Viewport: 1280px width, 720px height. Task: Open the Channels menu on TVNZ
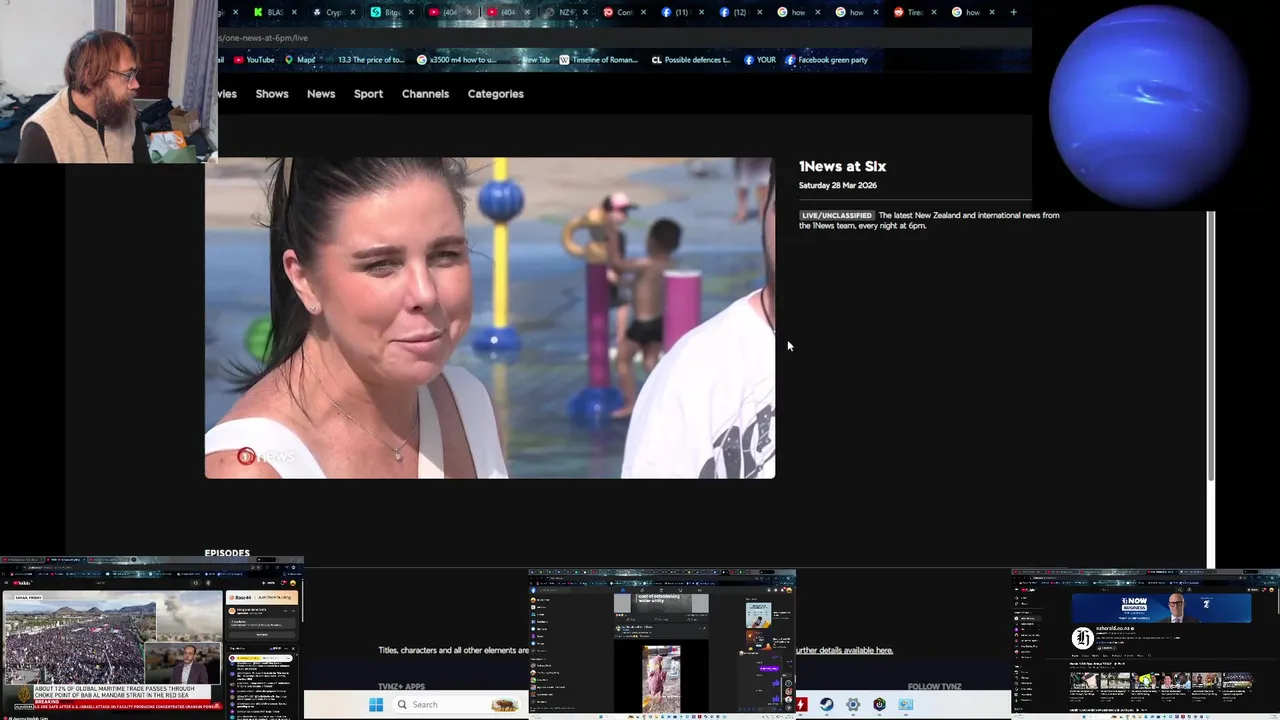coord(425,94)
